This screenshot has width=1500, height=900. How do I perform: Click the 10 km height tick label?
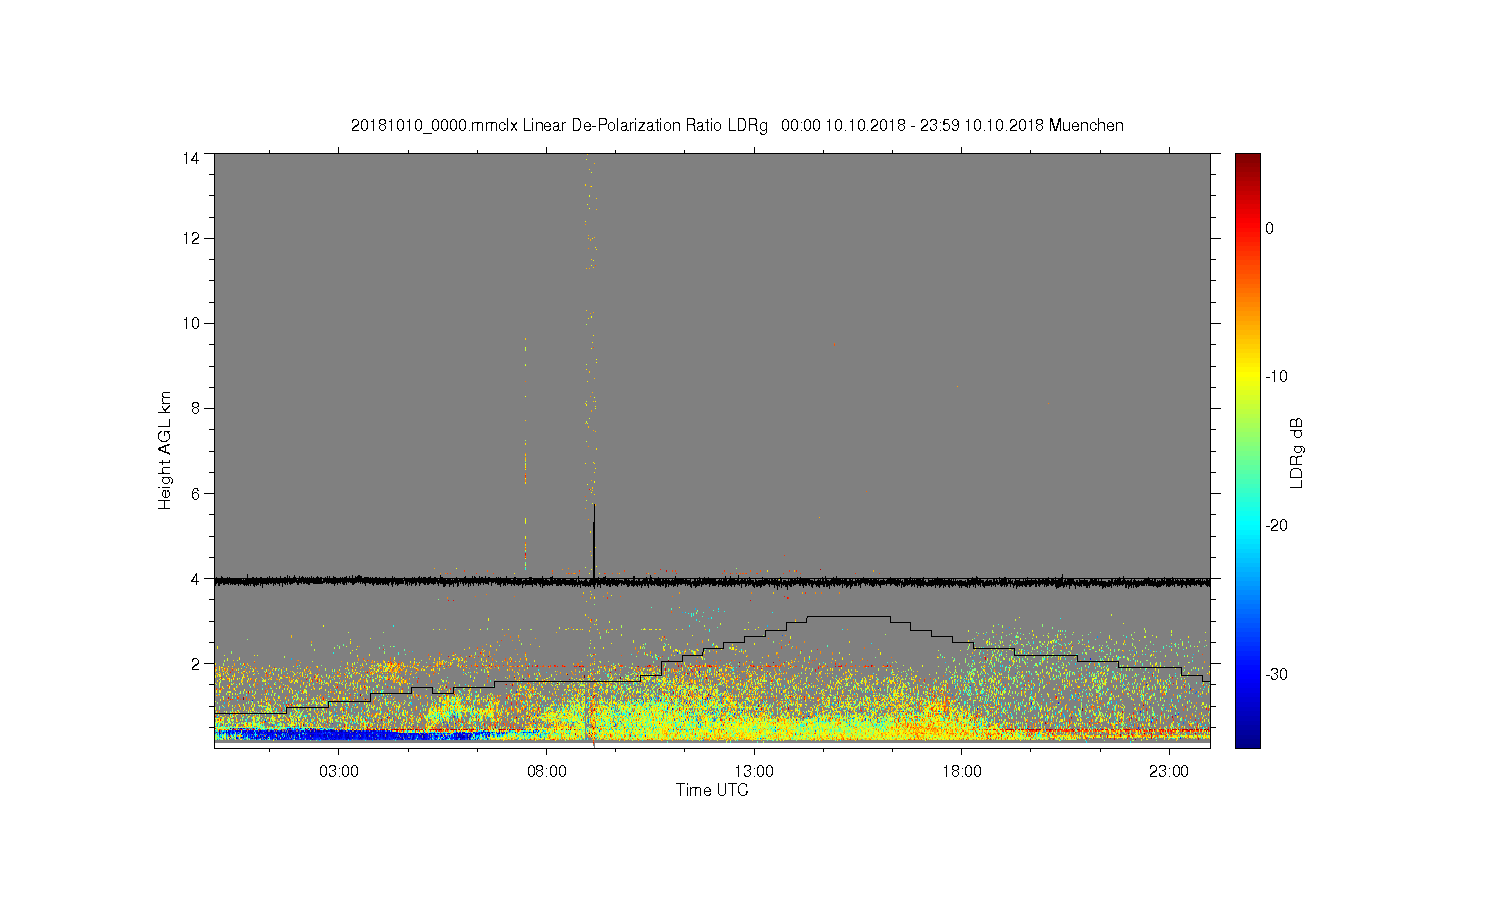pyautogui.click(x=190, y=323)
